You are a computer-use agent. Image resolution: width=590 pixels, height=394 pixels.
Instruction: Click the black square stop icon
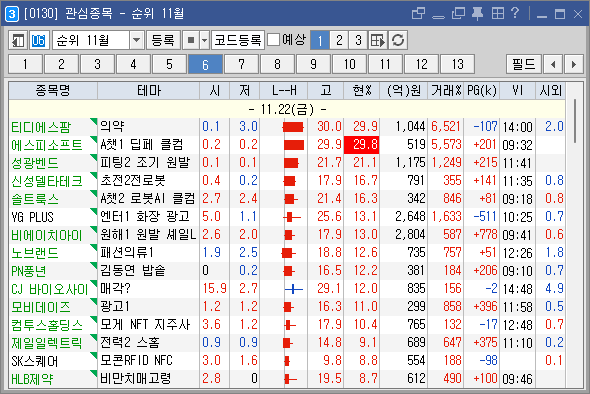click(191, 40)
